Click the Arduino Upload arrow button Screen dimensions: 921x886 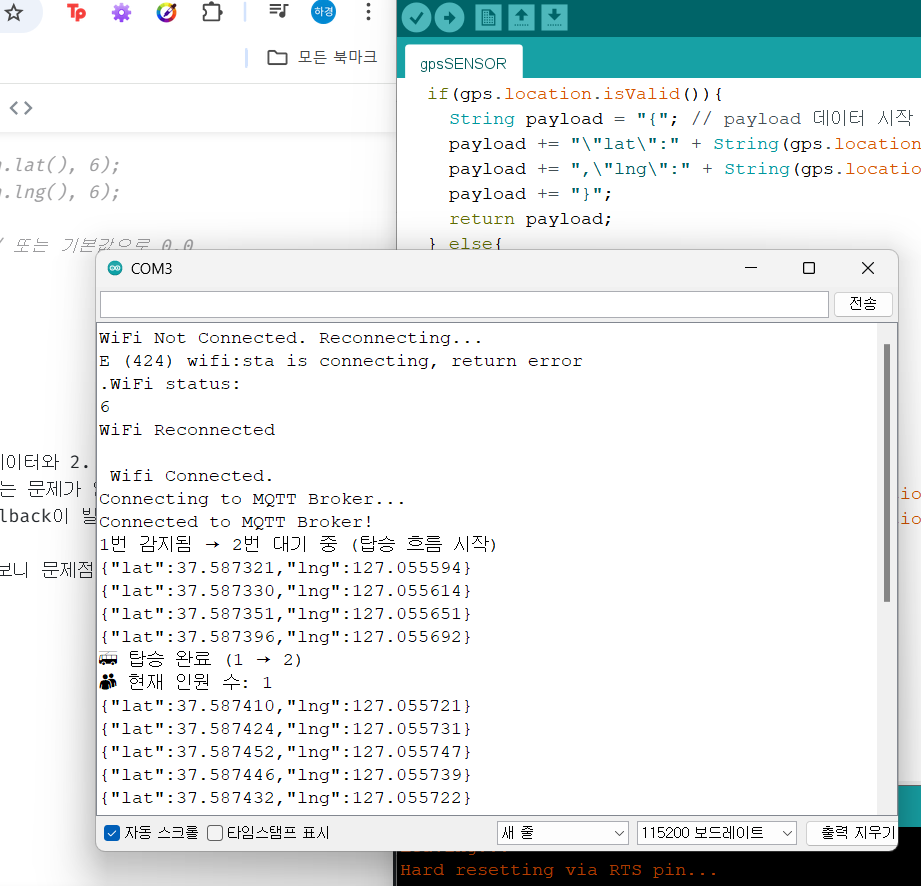(449, 17)
